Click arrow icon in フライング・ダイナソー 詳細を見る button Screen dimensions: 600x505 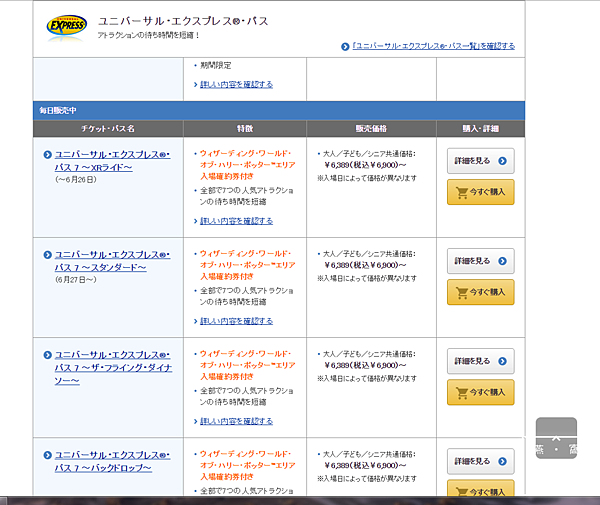502,361
